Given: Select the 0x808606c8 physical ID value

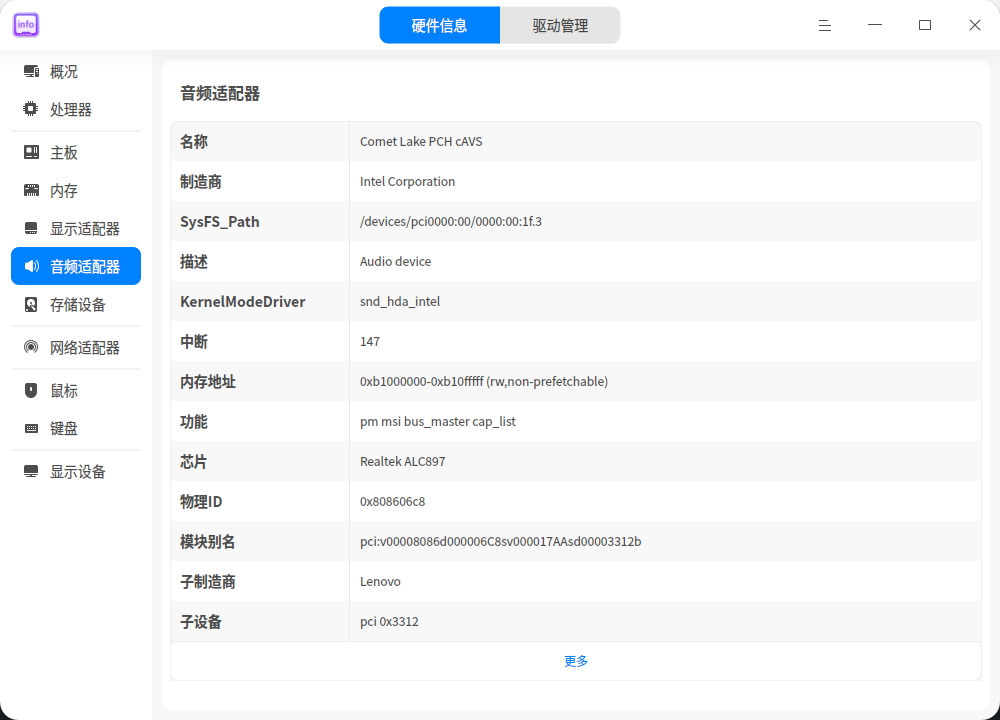Looking at the screenshot, I should pos(392,502).
